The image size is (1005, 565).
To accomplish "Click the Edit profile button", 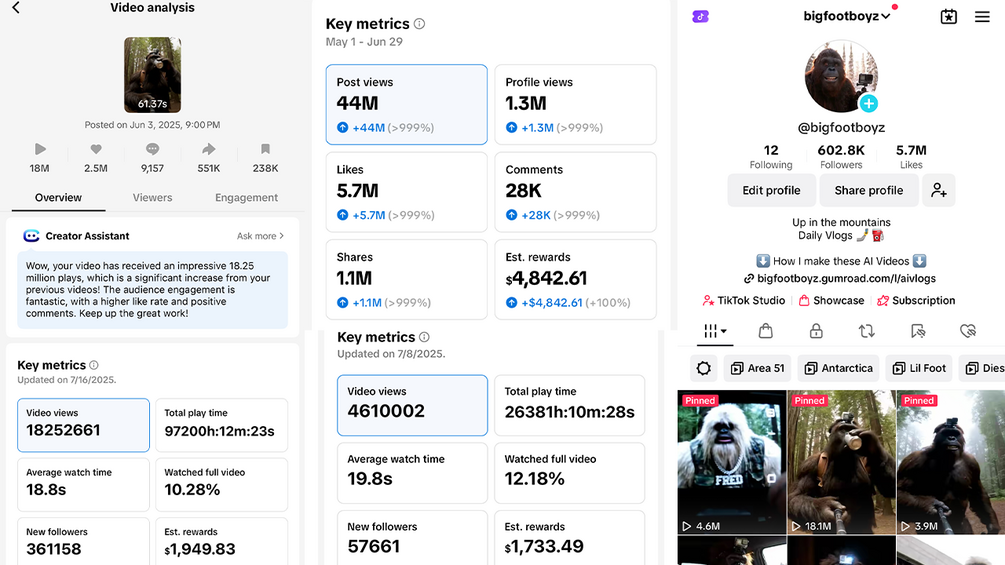I will click(x=771, y=190).
